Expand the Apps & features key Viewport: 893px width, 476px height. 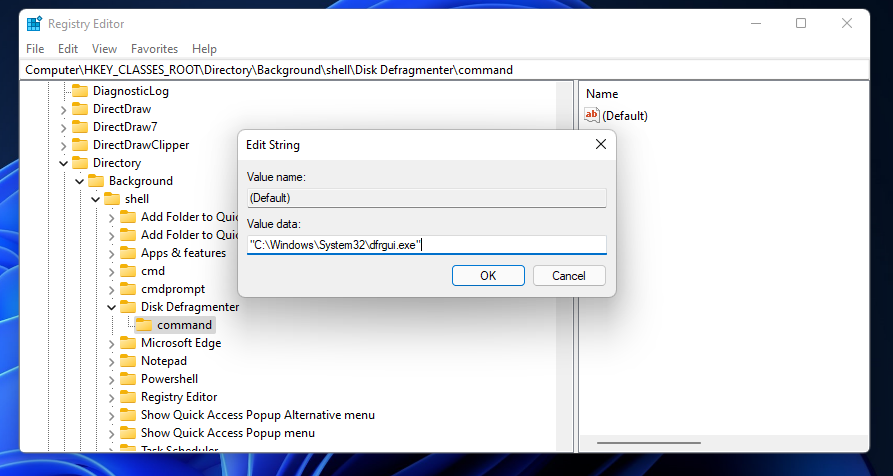(x=111, y=253)
